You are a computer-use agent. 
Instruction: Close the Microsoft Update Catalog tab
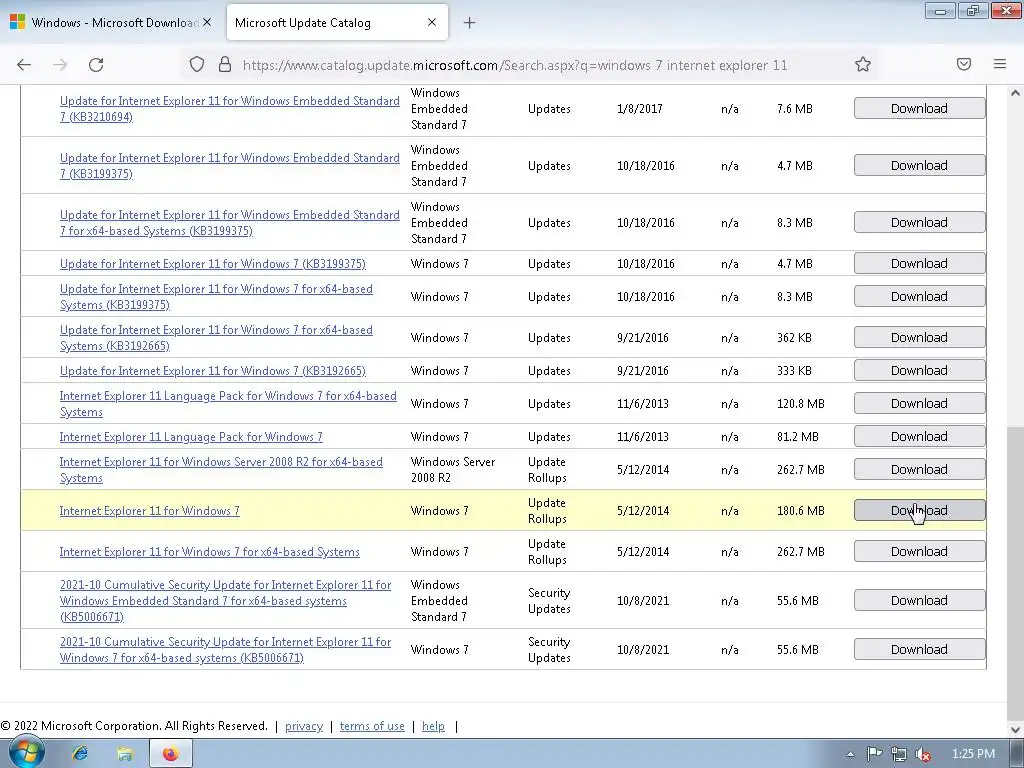[432, 22]
